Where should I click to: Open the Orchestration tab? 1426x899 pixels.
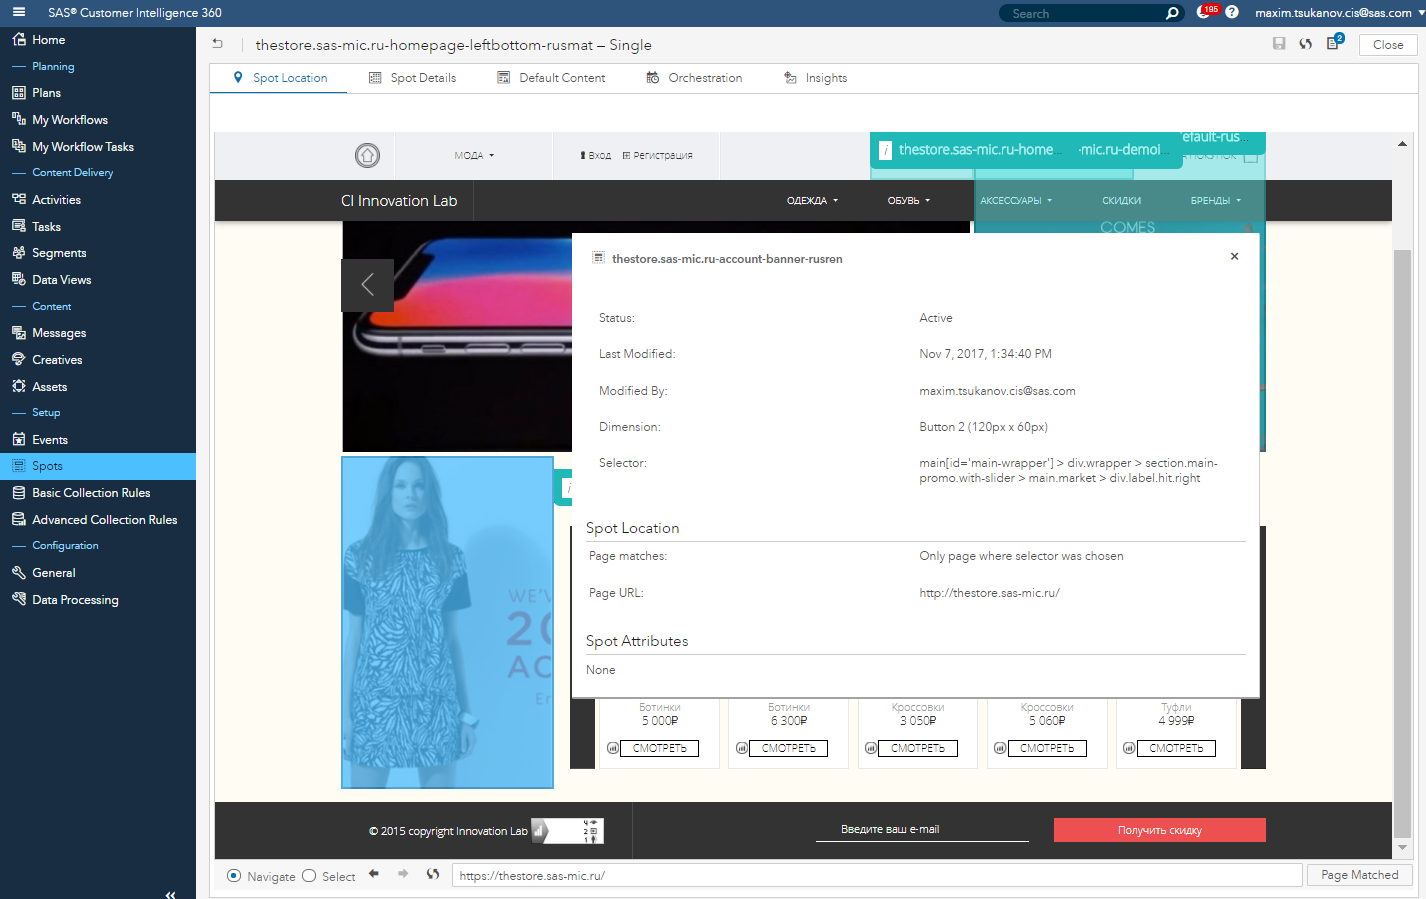[x=694, y=78]
